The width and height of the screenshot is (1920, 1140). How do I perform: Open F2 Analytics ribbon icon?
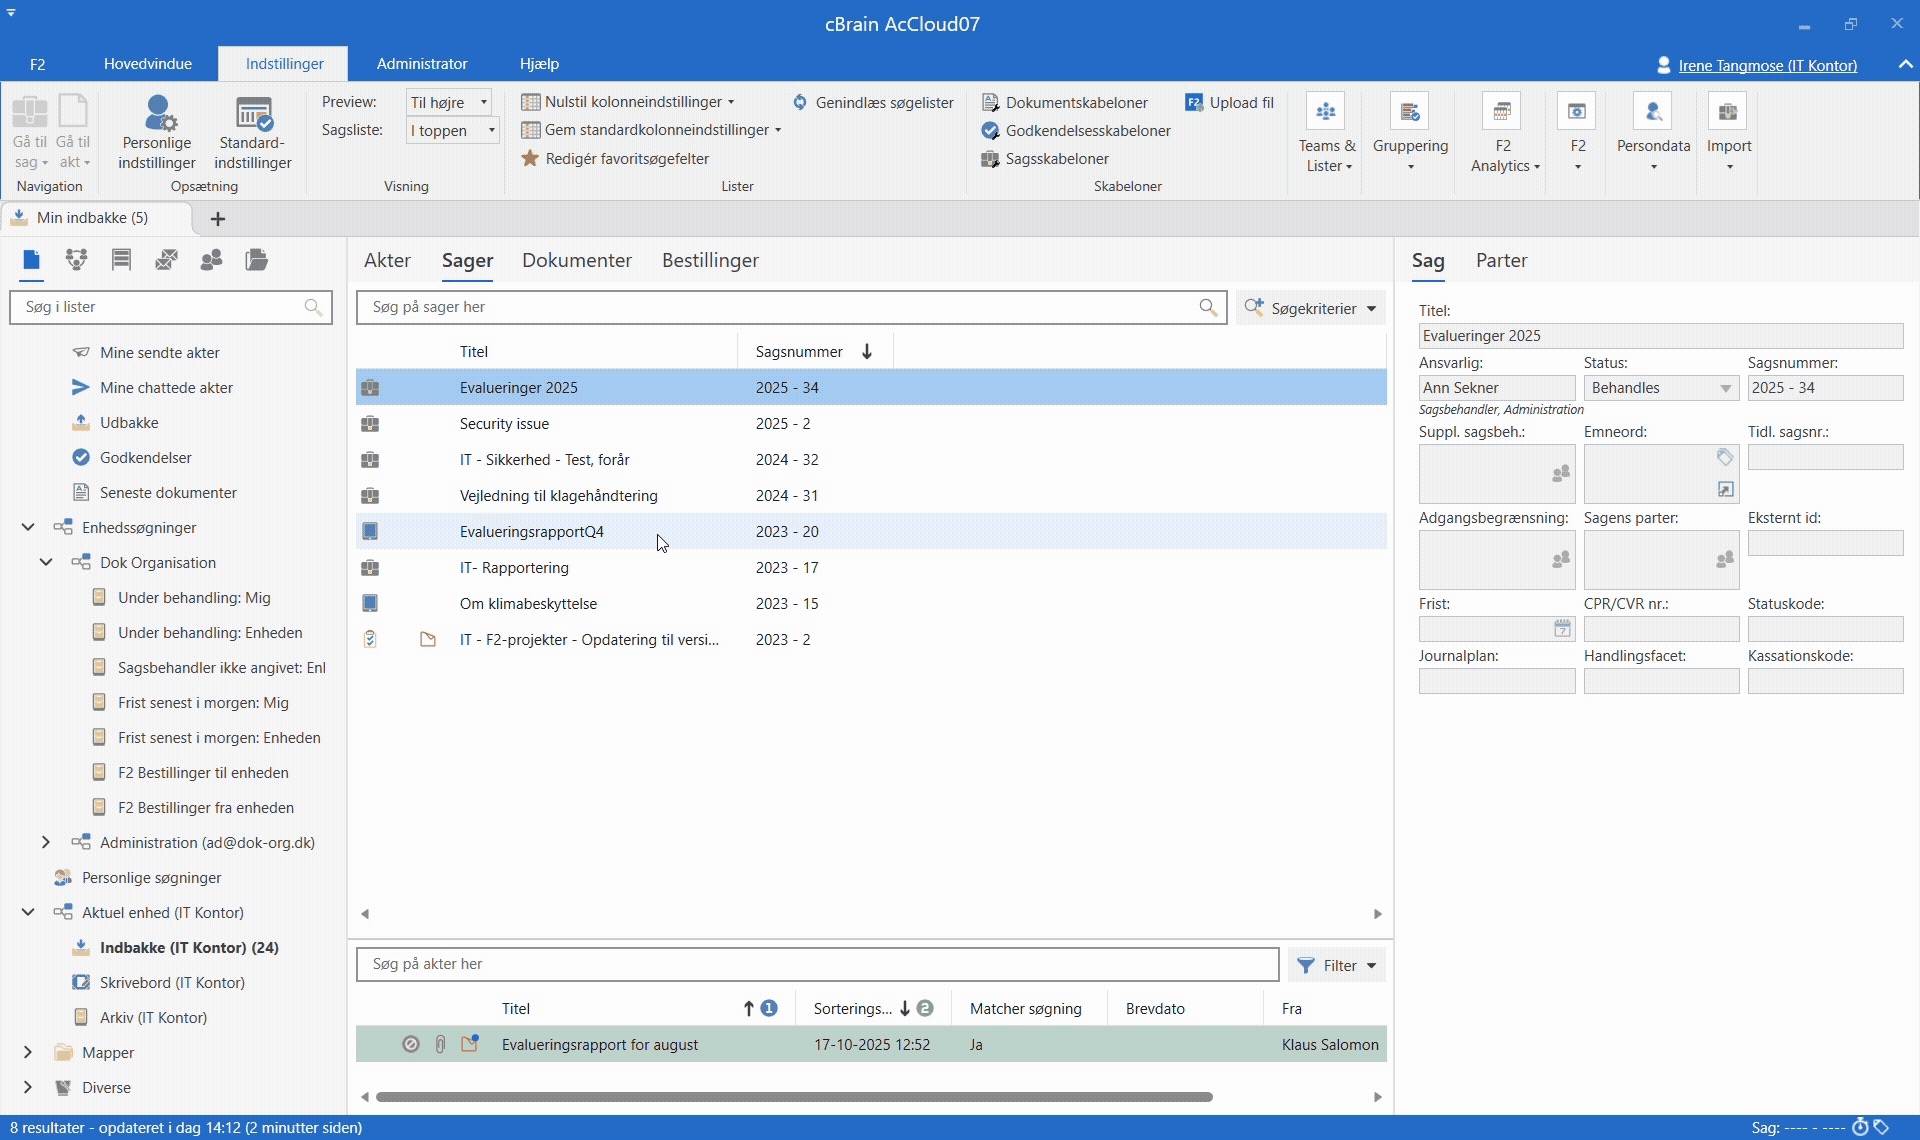point(1502,113)
